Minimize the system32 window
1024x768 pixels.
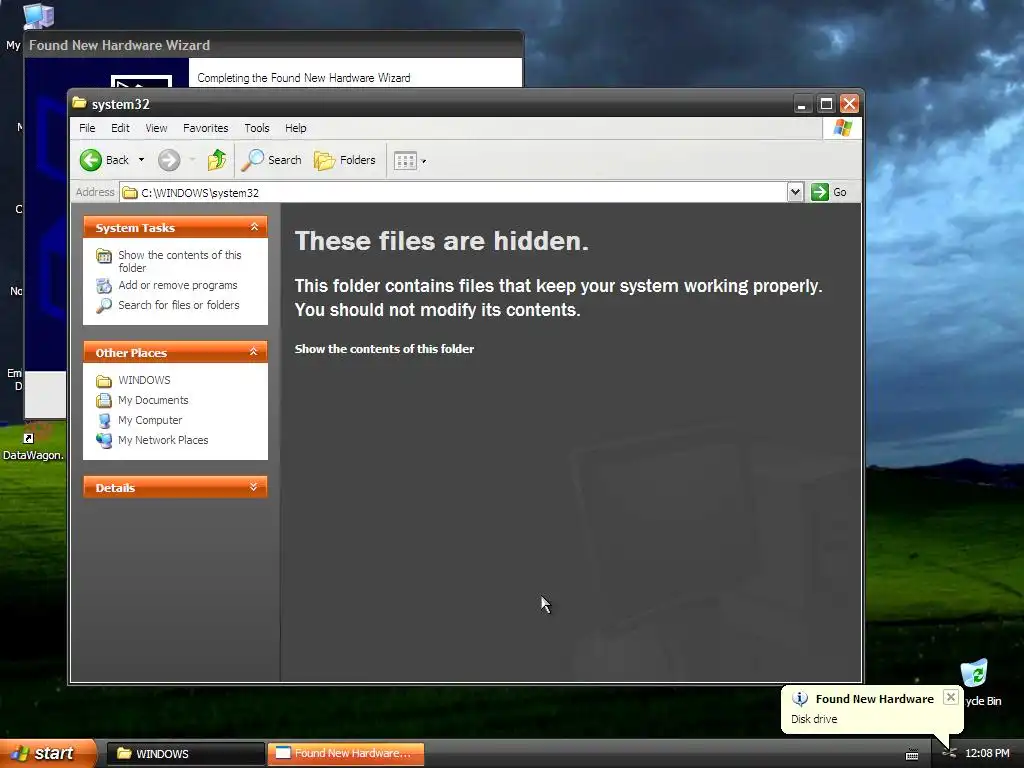(802, 104)
